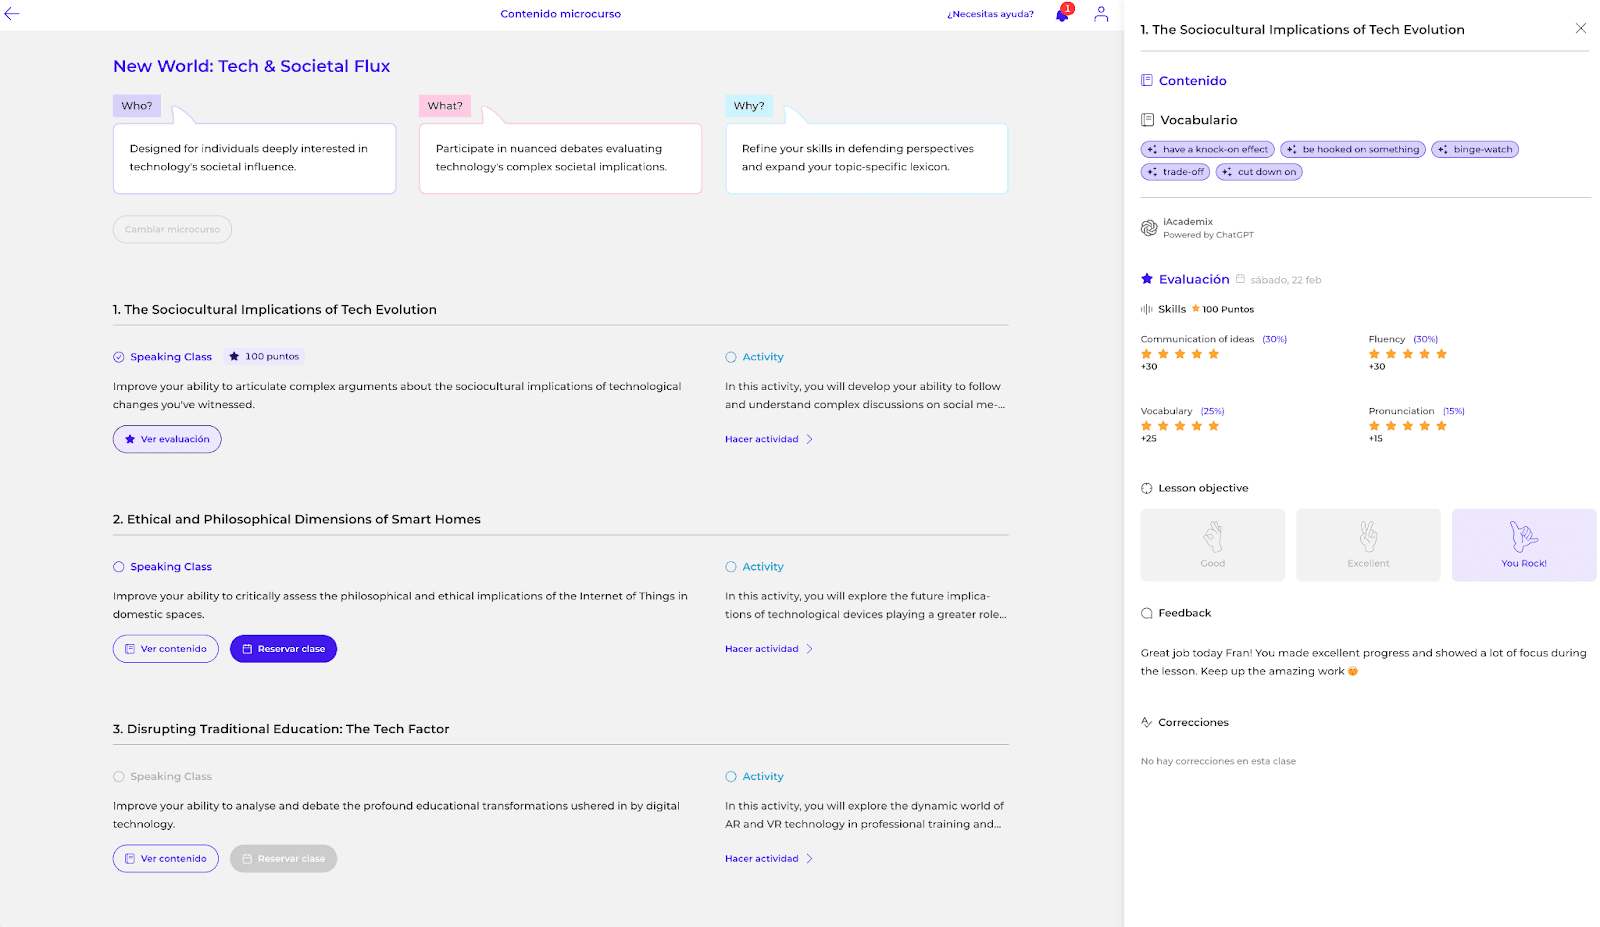Viewport: 1600px width, 927px height.
Task: Select the You Rock! hand gesture card
Action: (1524, 545)
